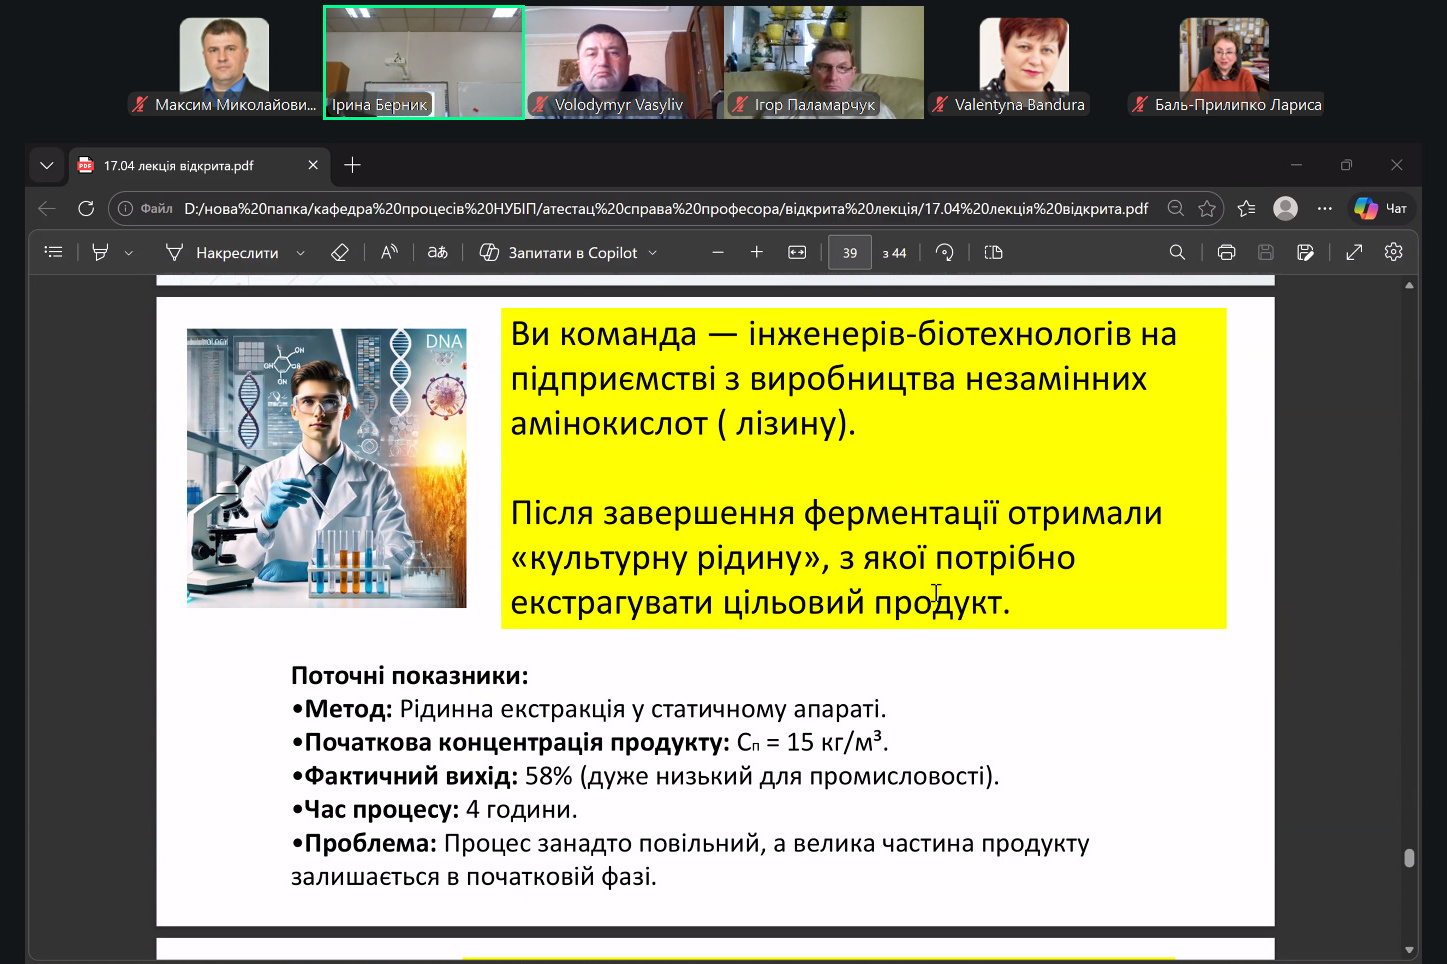The image size is (1447, 964).
Task: Toggle fit to width view
Action: [x=797, y=253]
